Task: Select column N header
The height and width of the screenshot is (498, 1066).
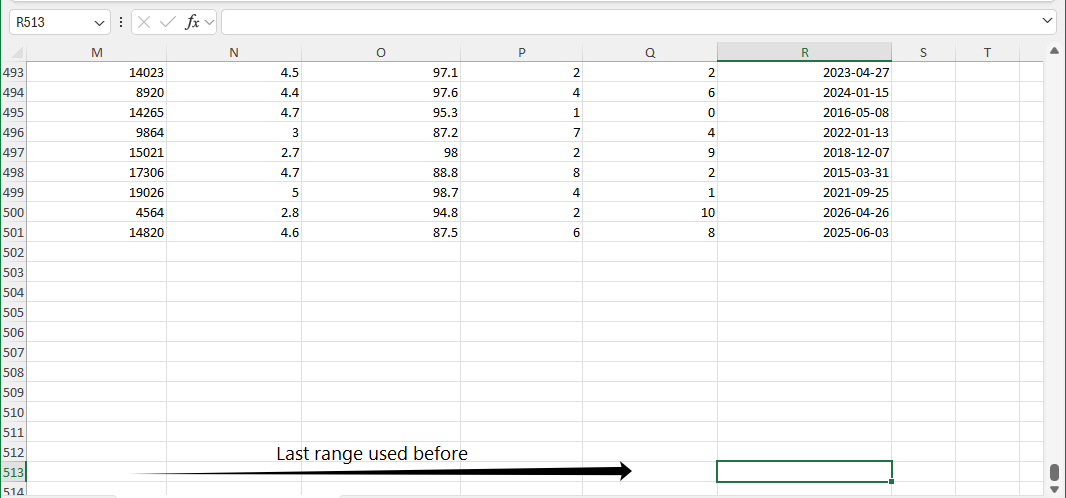Action: [234, 52]
